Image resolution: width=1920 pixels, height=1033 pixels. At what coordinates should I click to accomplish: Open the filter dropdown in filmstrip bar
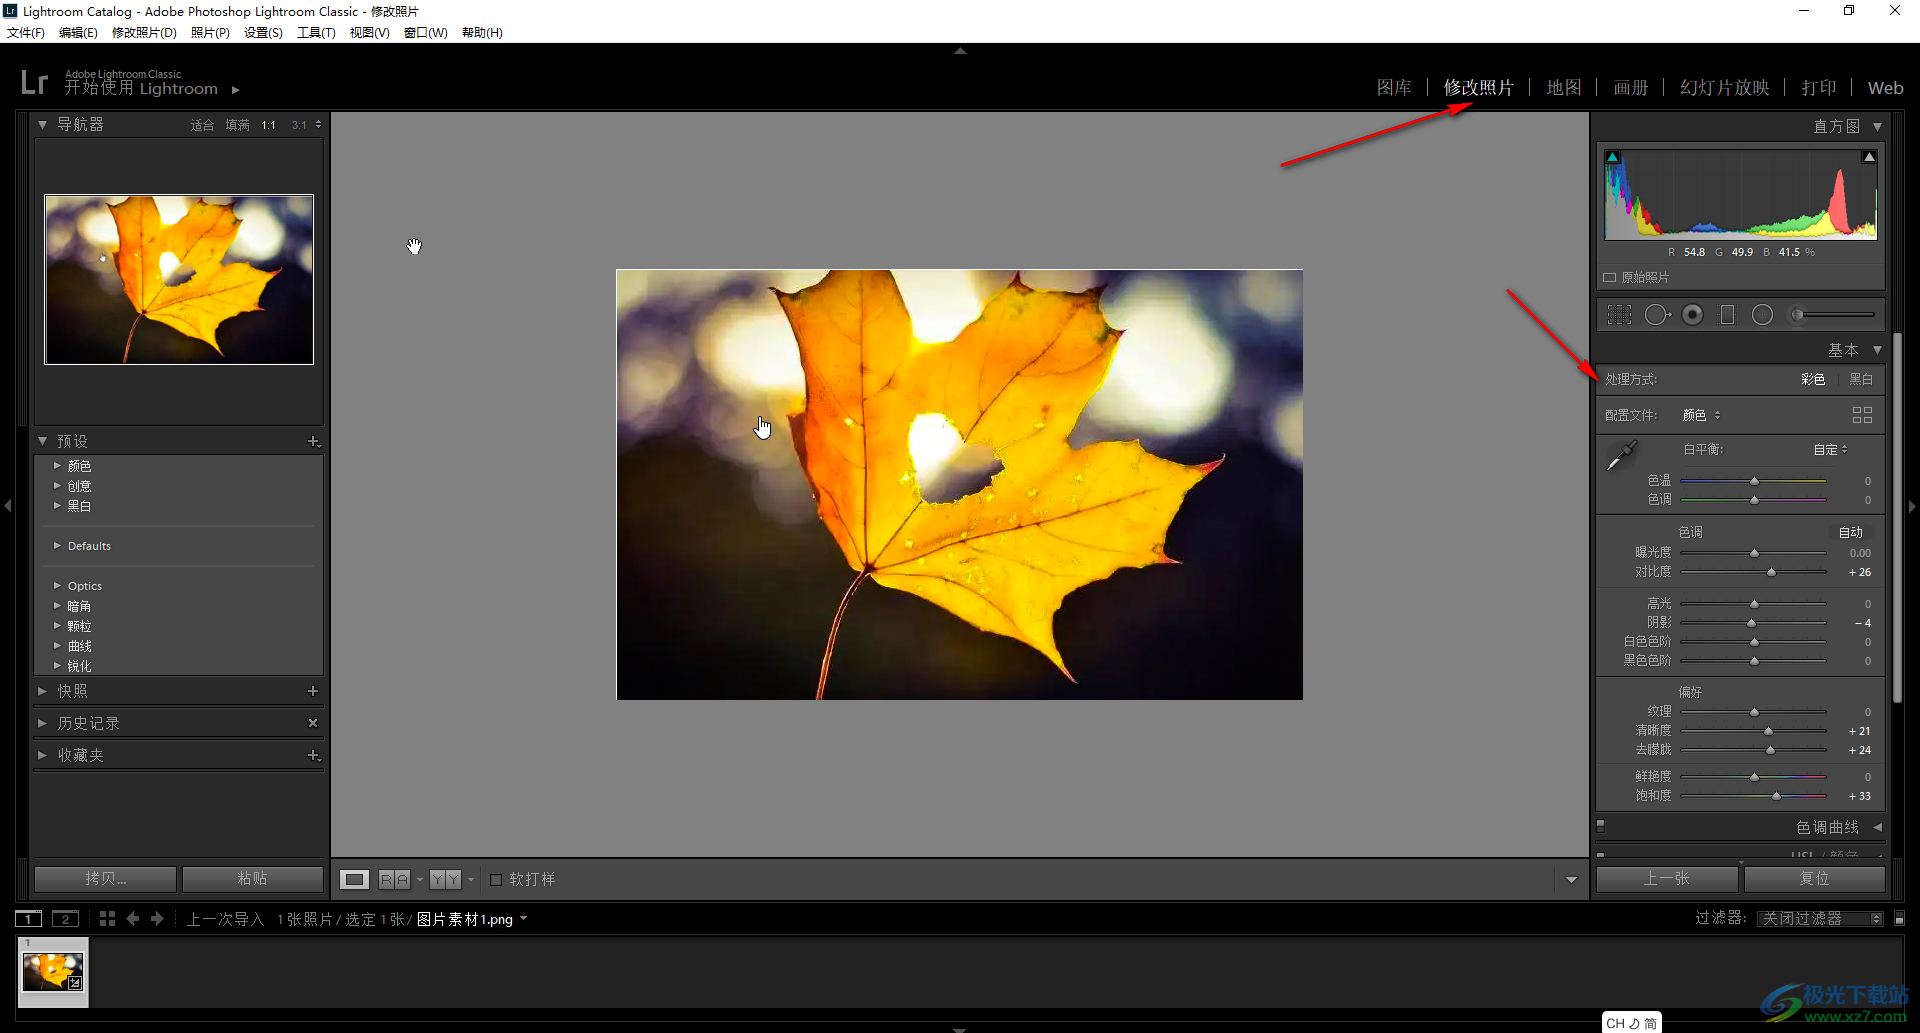click(x=1820, y=918)
